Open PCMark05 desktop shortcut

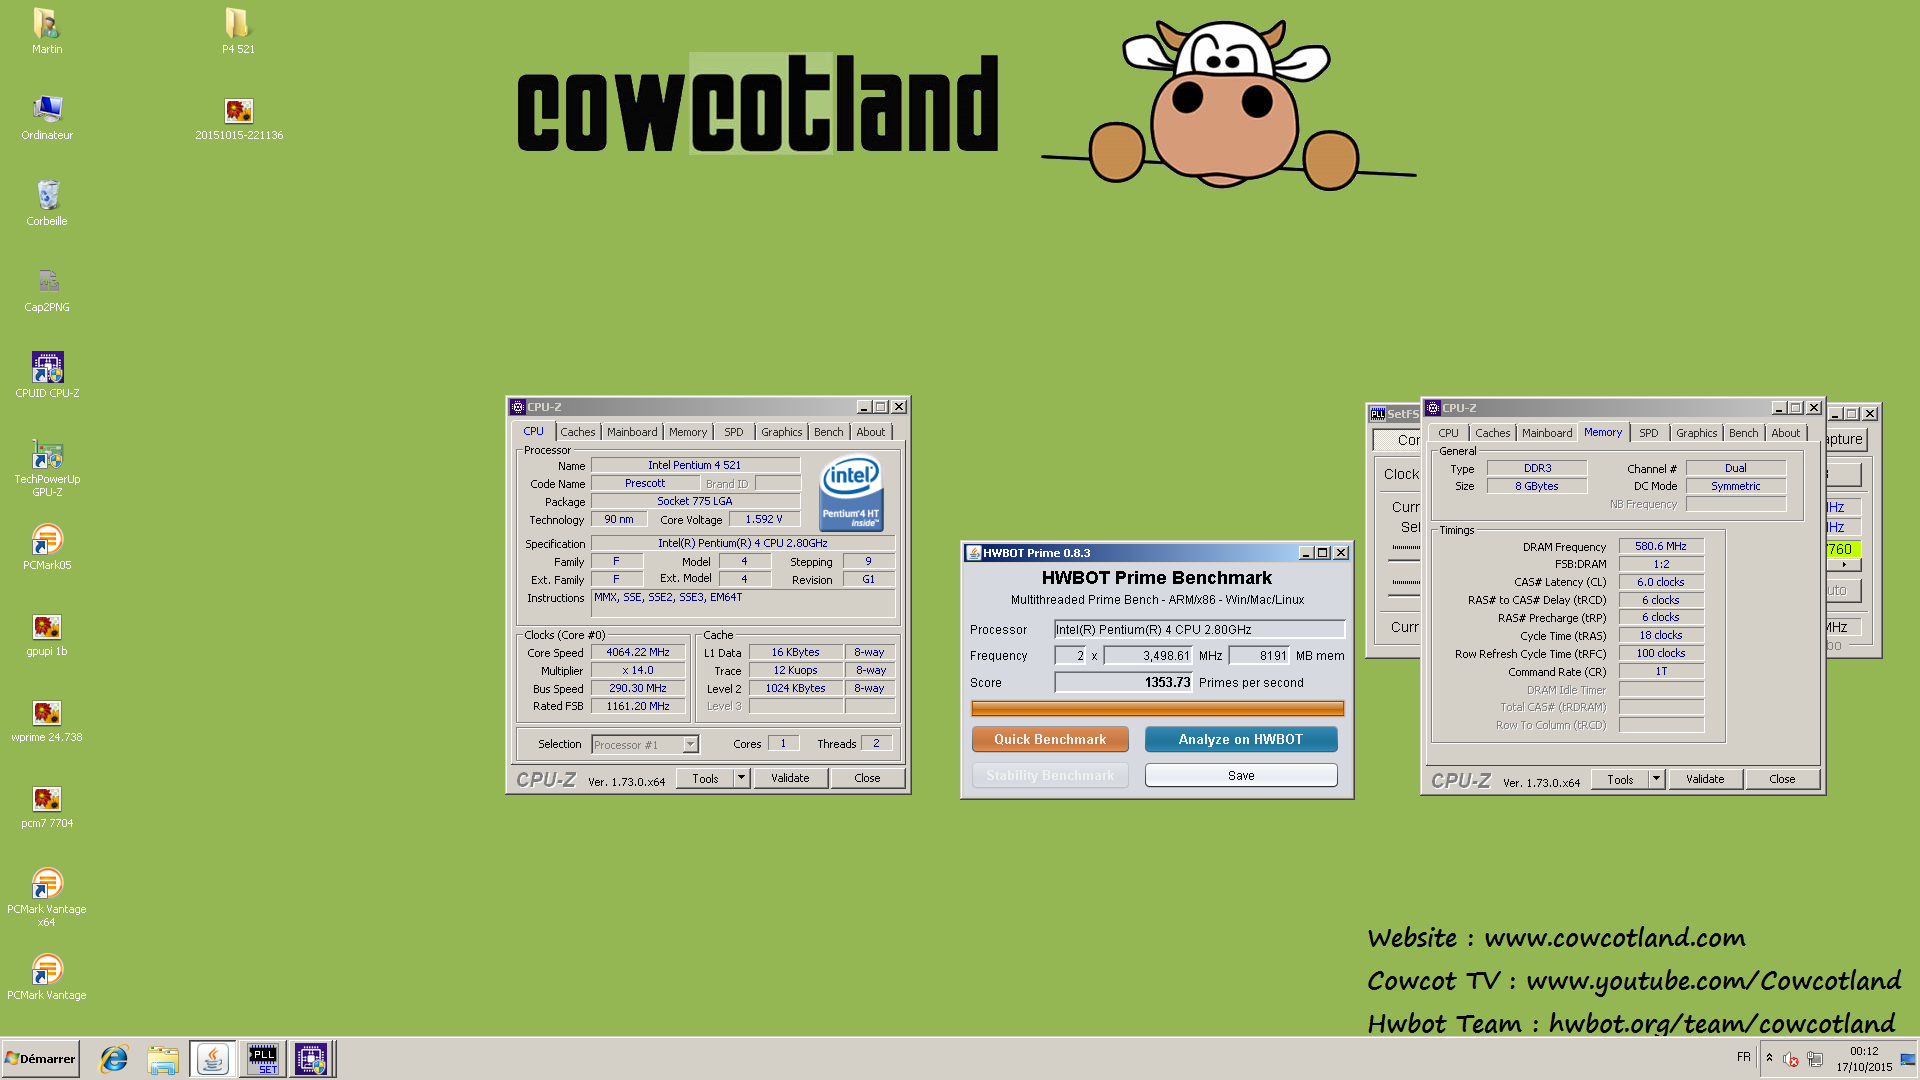pyautogui.click(x=47, y=547)
